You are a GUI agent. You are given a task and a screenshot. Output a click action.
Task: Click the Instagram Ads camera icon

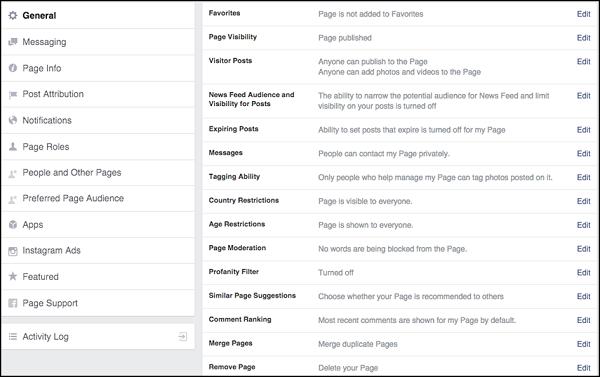pos(13,251)
